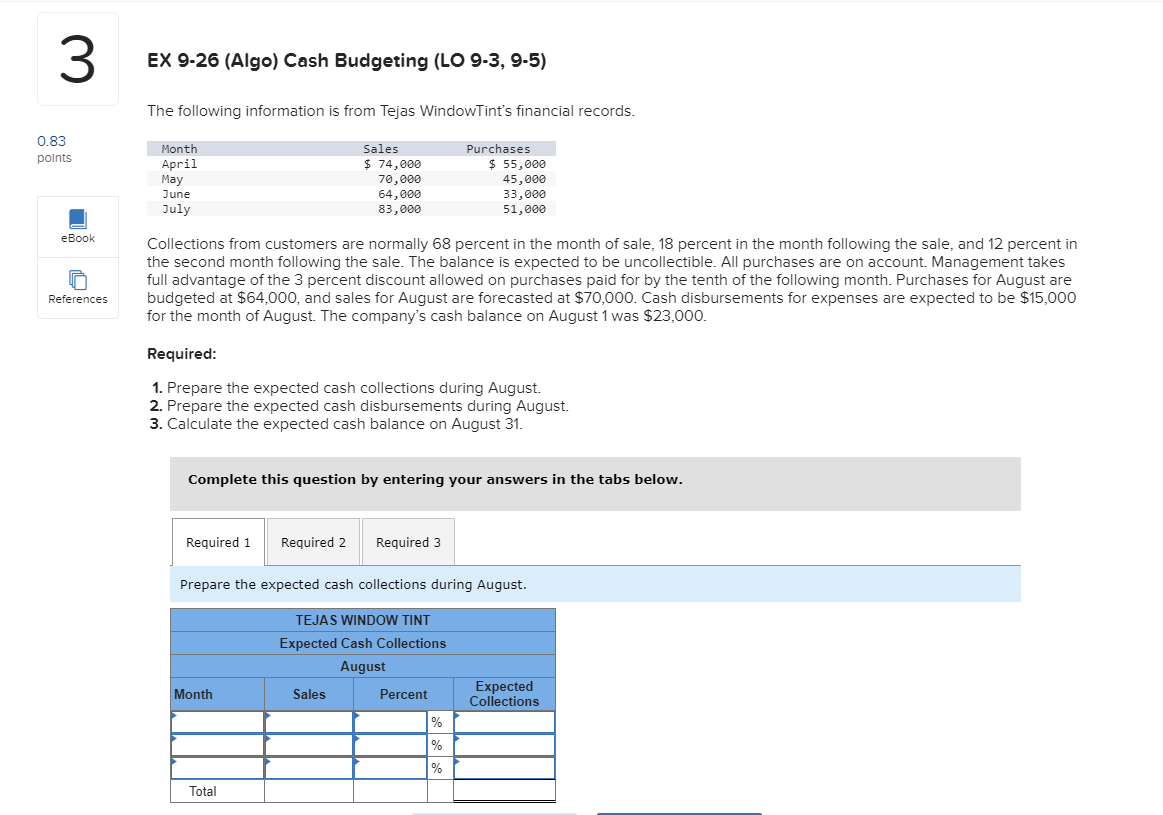
Task: Click first row Expected Collections cell
Action: [x=504, y=722]
